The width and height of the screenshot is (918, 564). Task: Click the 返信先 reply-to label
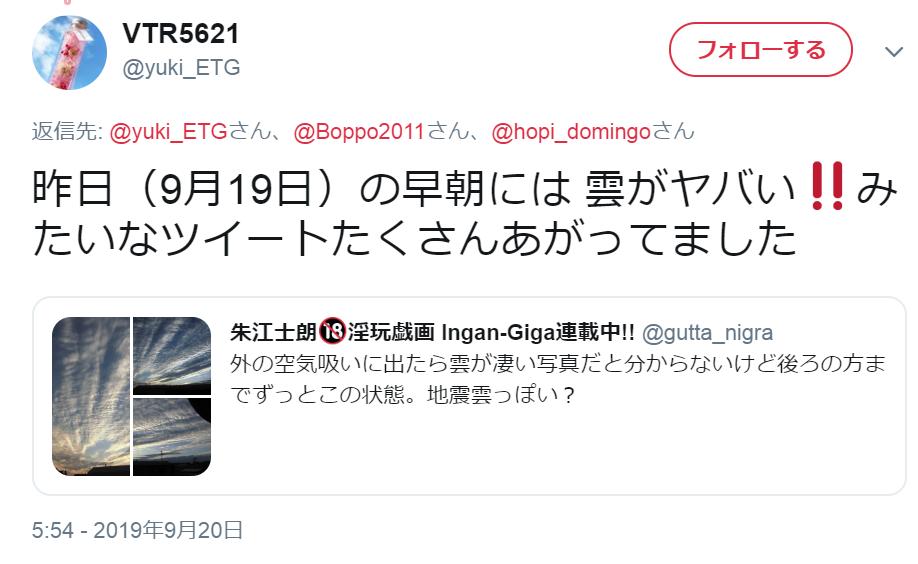click(67, 131)
